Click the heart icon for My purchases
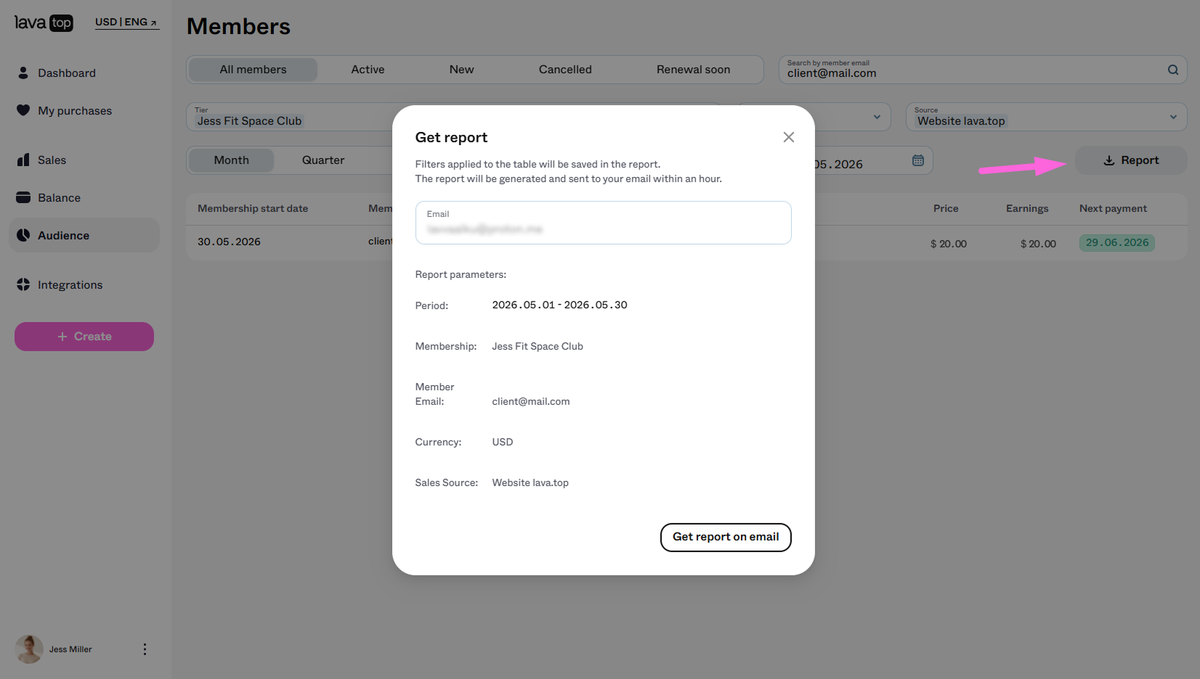 point(23,111)
